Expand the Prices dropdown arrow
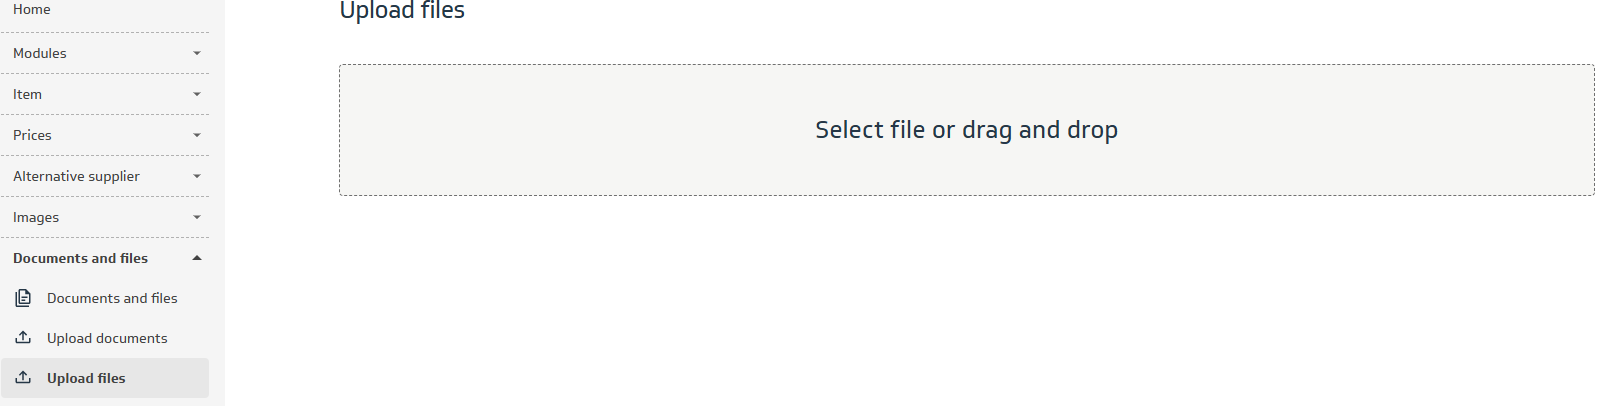The width and height of the screenshot is (1618, 406). tap(197, 135)
